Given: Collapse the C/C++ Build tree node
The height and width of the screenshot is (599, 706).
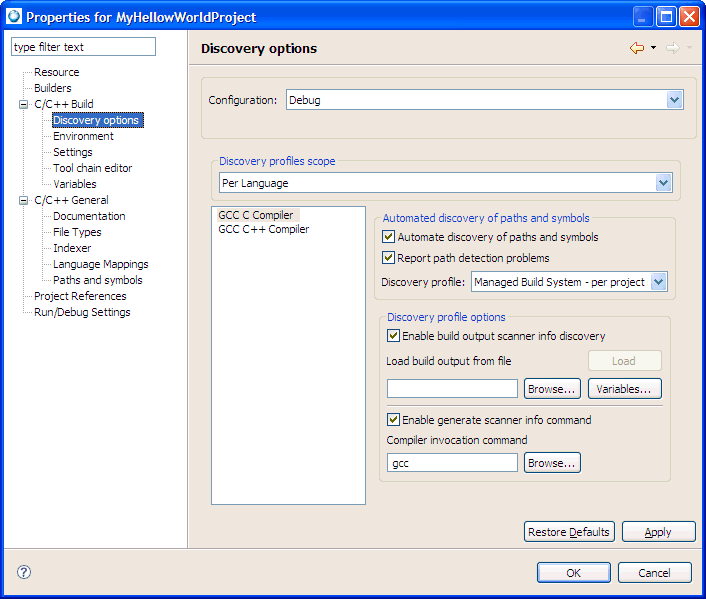Looking at the screenshot, I should click(24, 104).
